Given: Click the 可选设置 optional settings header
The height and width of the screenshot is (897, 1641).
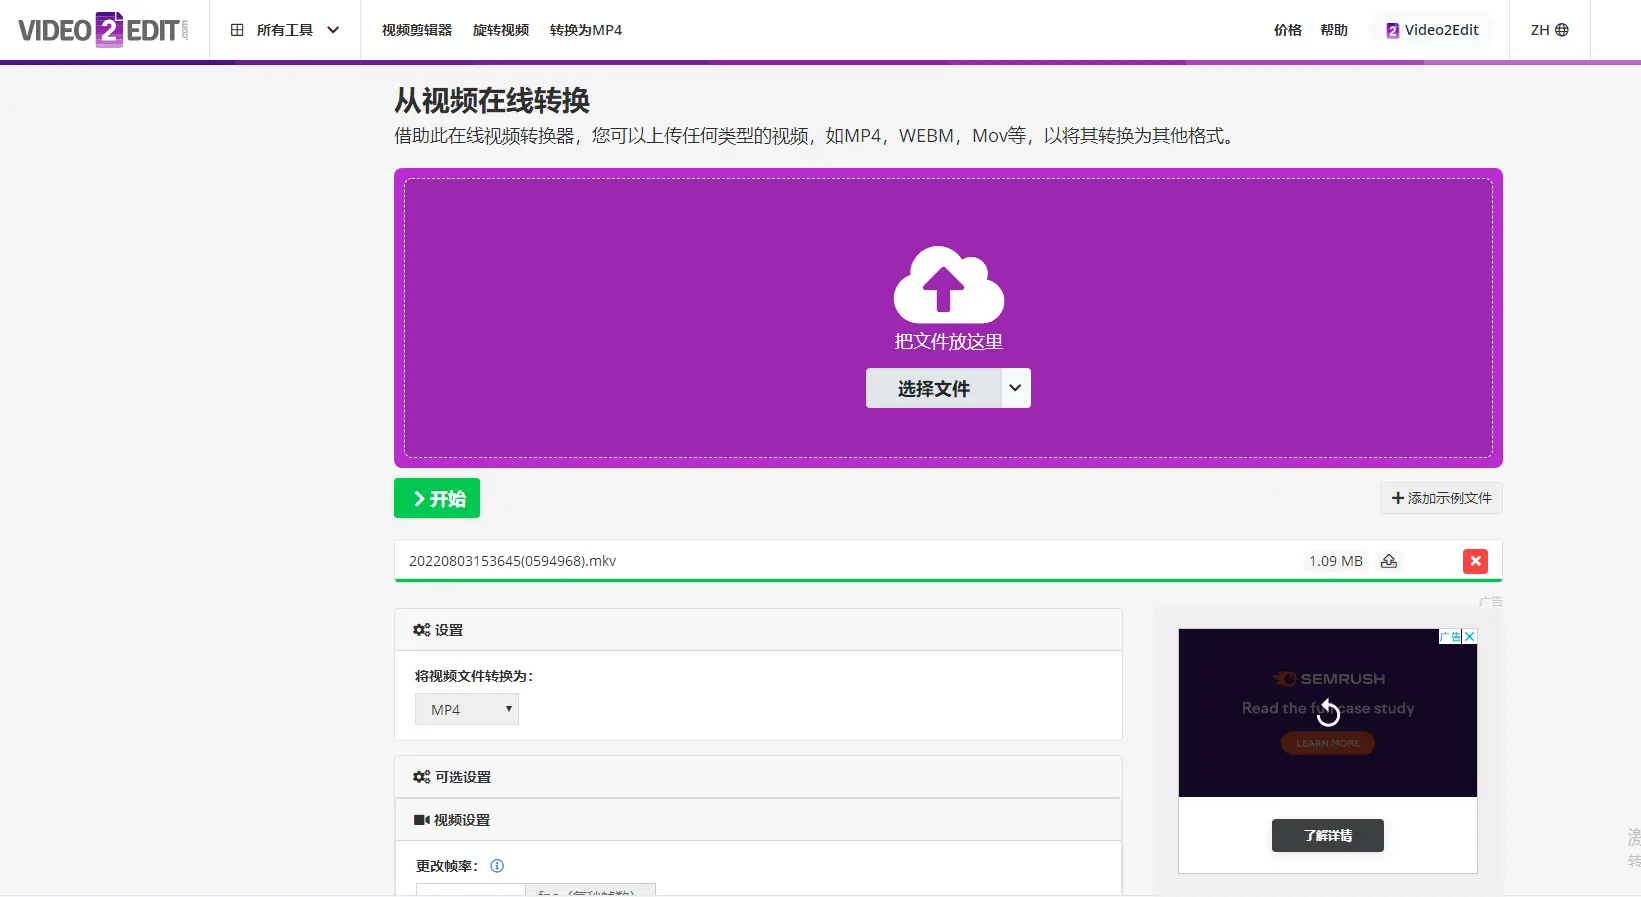Looking at the screenshot, I should coord(758,777).
